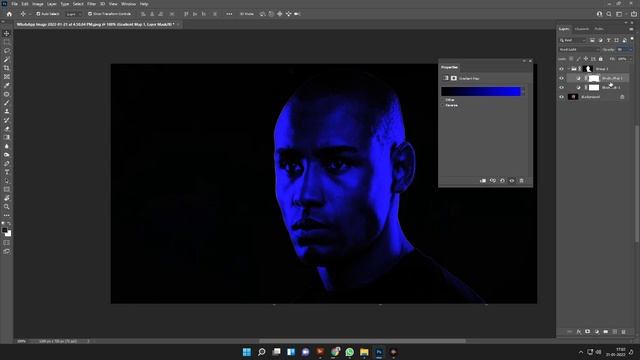The image size is (640, 360).
Task: Click the horizontal scrollbar below canvas
Action: 362,341
